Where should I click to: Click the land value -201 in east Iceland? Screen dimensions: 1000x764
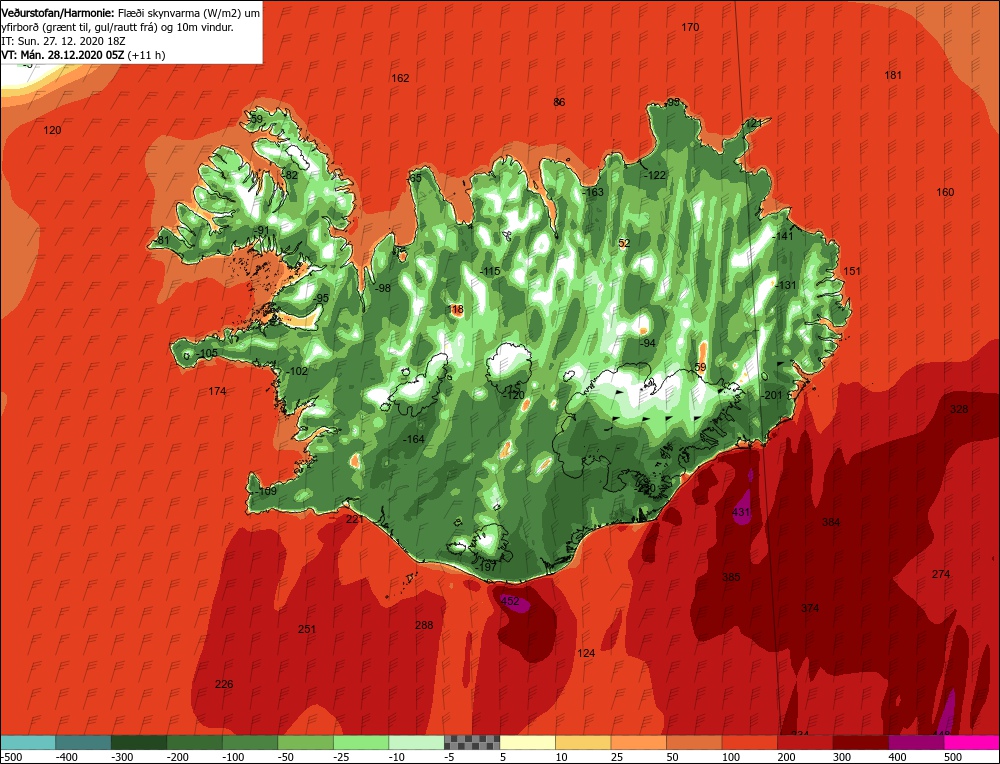(x=772, y=395)
